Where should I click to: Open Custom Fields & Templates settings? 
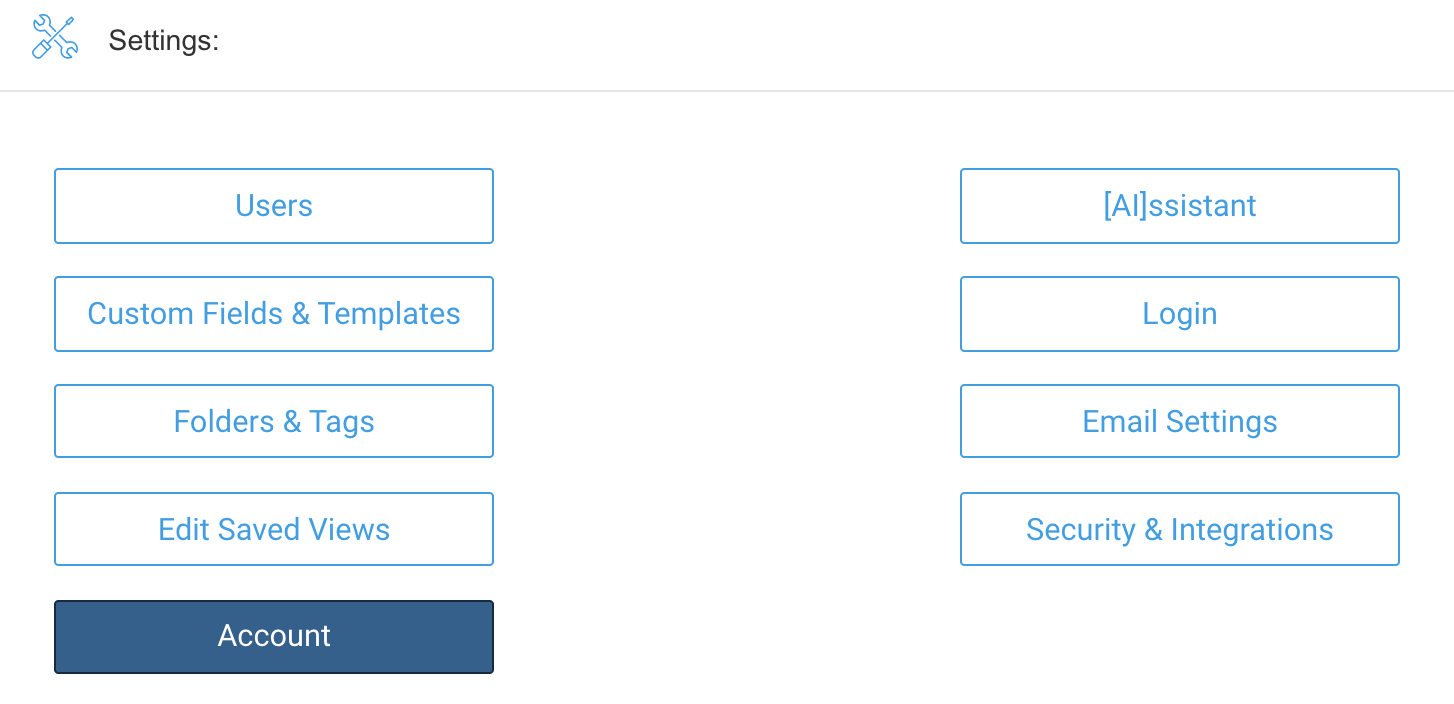point(274,314)
